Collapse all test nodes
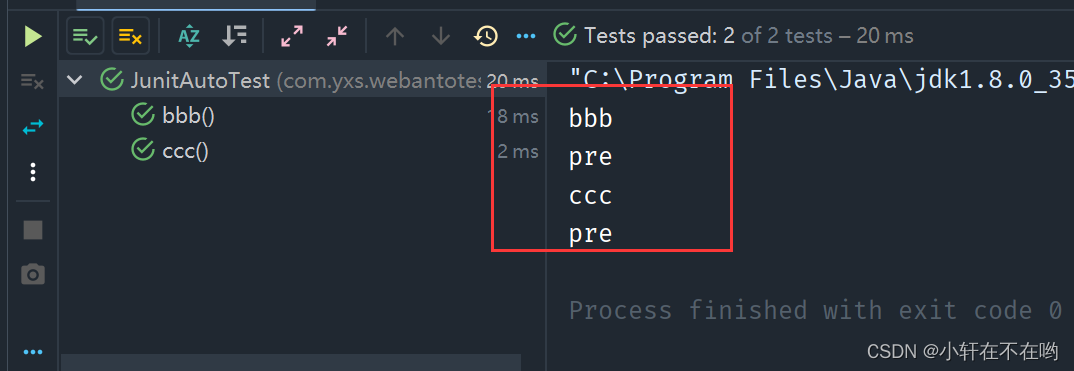This screenshot has height=371, width=1074. tap(337, 36)
